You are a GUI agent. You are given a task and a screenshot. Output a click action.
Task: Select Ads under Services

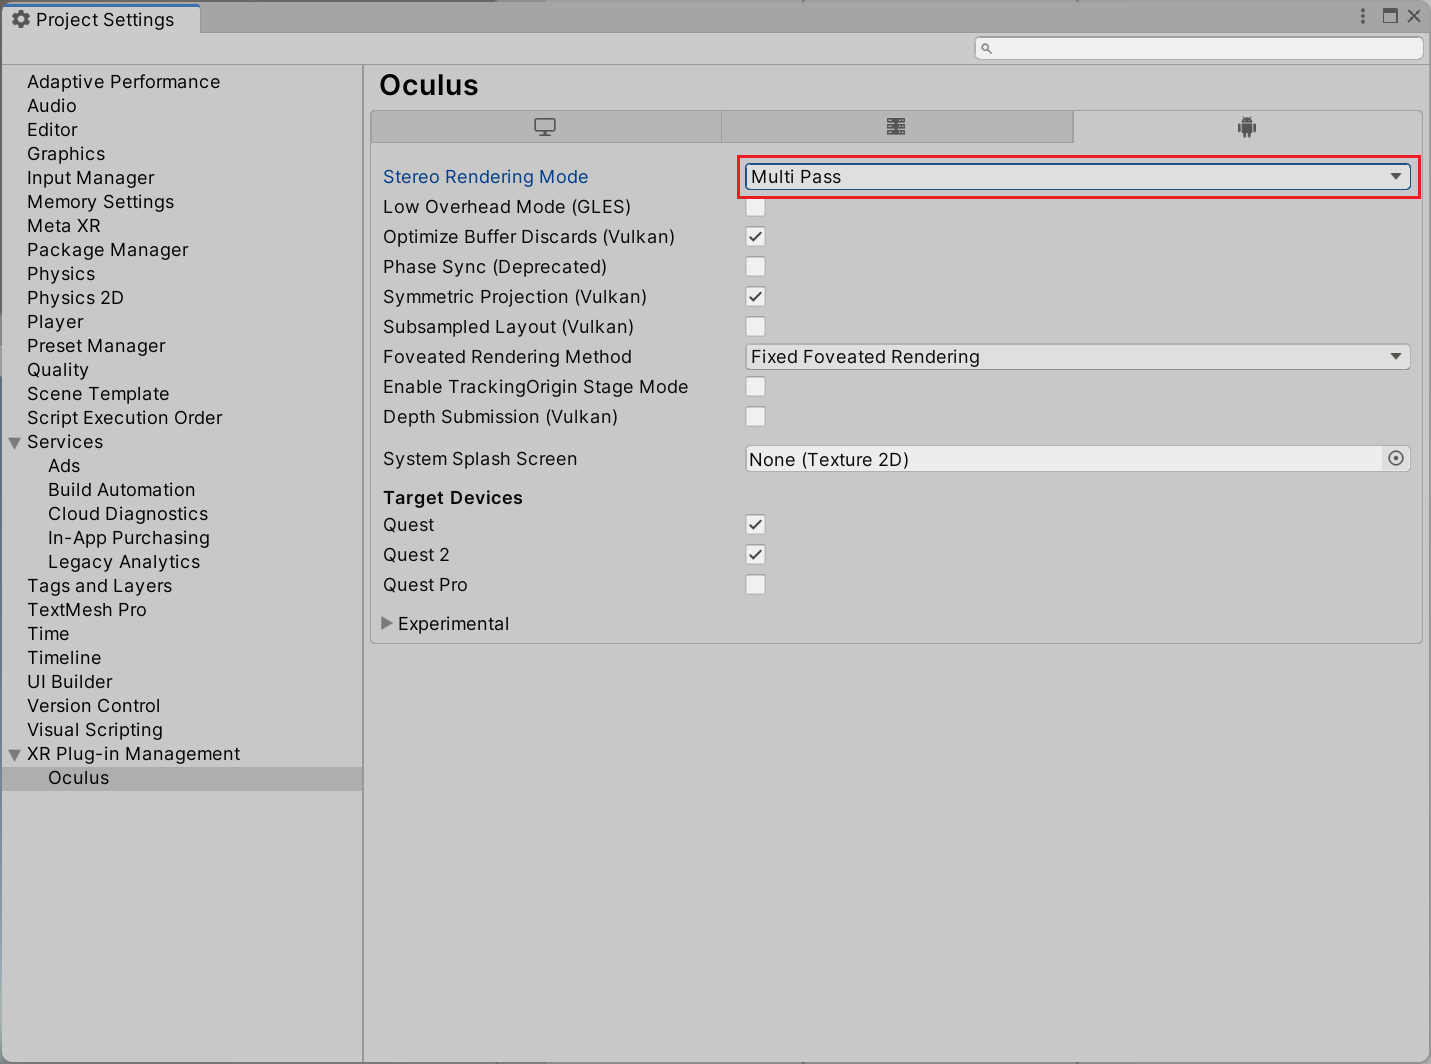coord(64,466)
